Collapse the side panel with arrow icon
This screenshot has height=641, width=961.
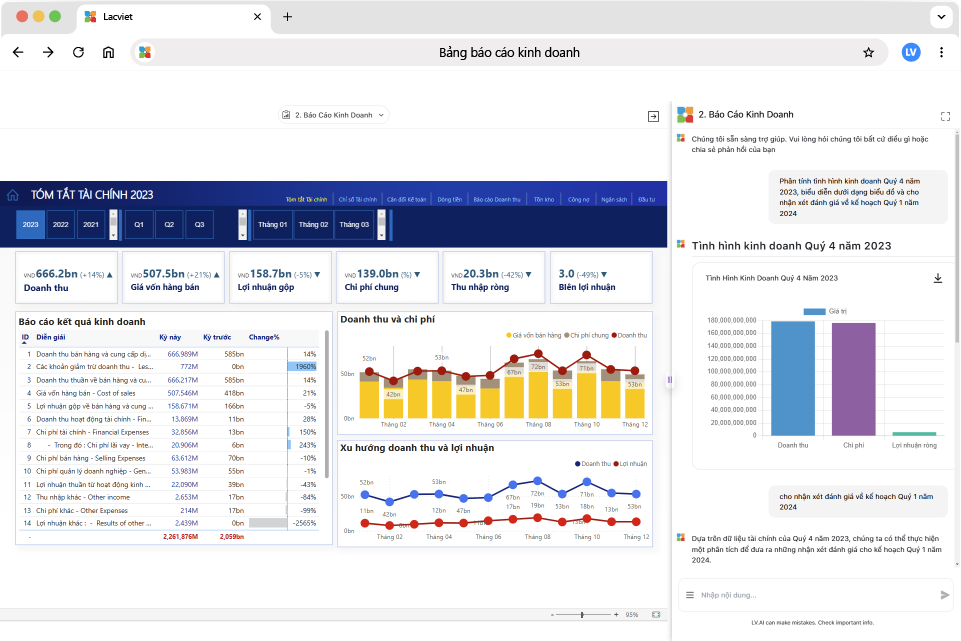653,116
